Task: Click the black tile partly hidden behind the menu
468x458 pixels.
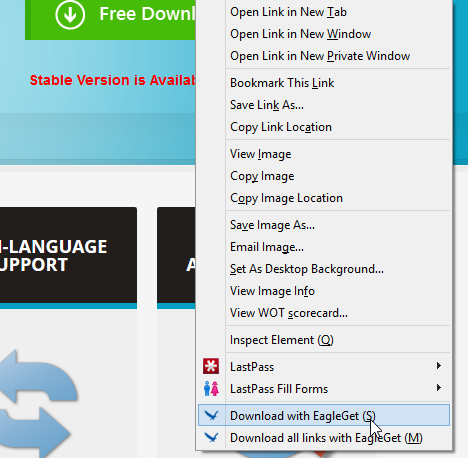Action: click(x=176, y=257)
